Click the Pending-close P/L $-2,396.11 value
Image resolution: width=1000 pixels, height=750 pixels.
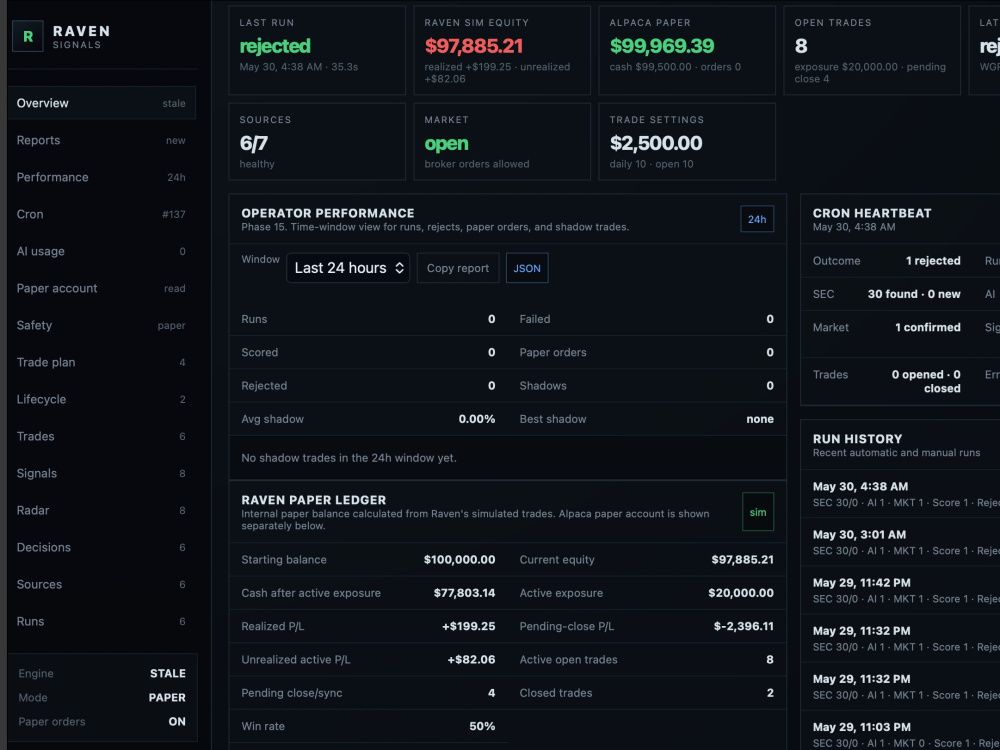click(744, 626)
